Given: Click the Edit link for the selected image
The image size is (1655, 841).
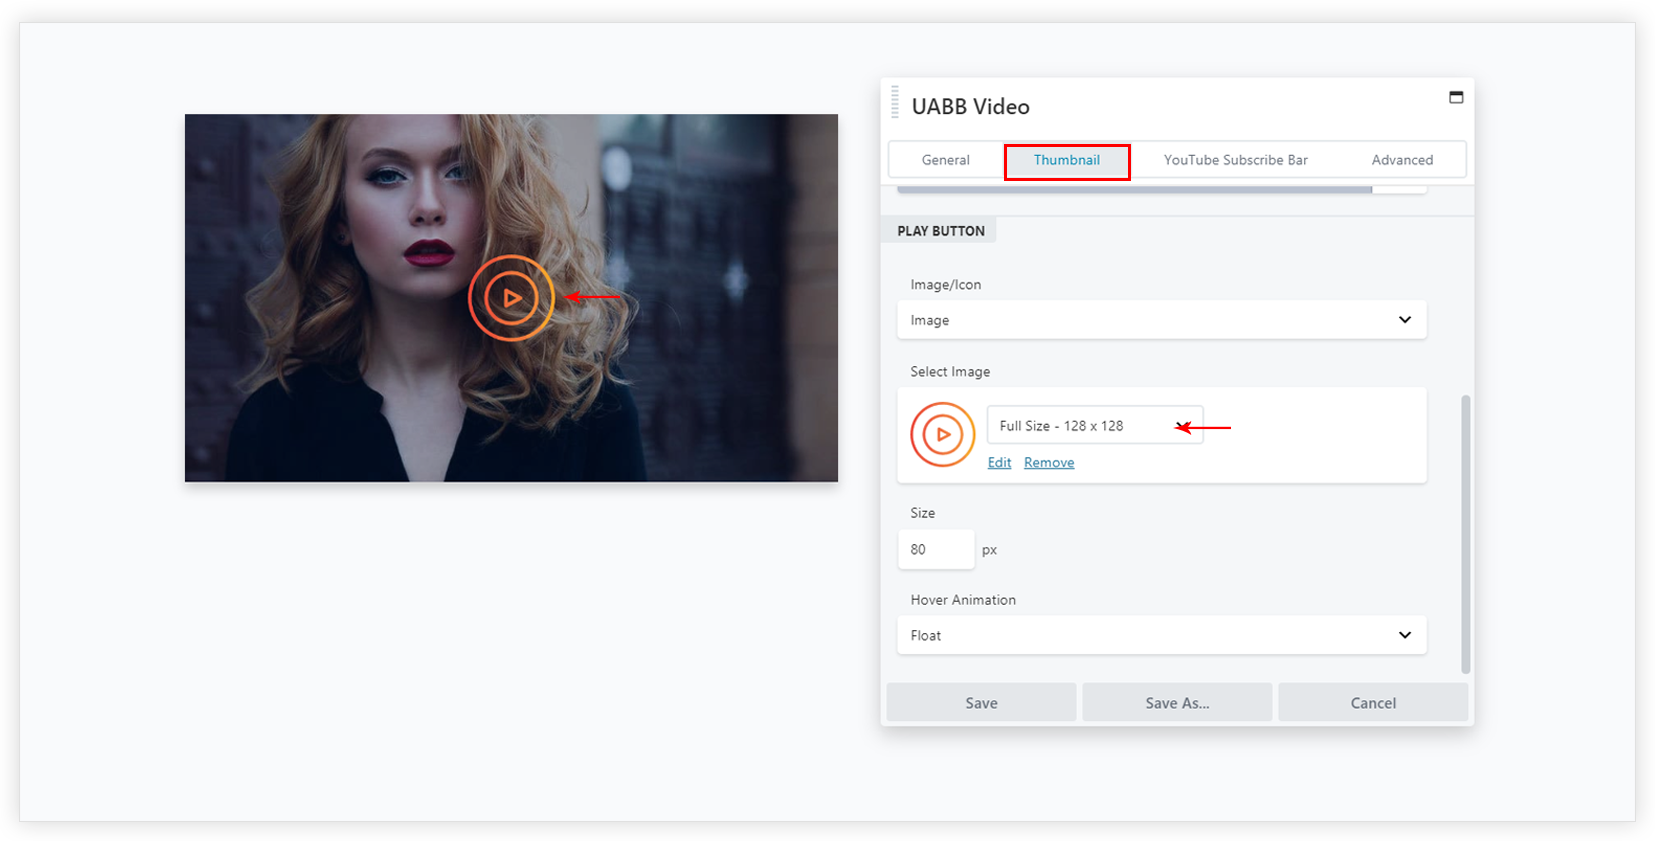Looking at the screenshot, I should tap(999, 463).
